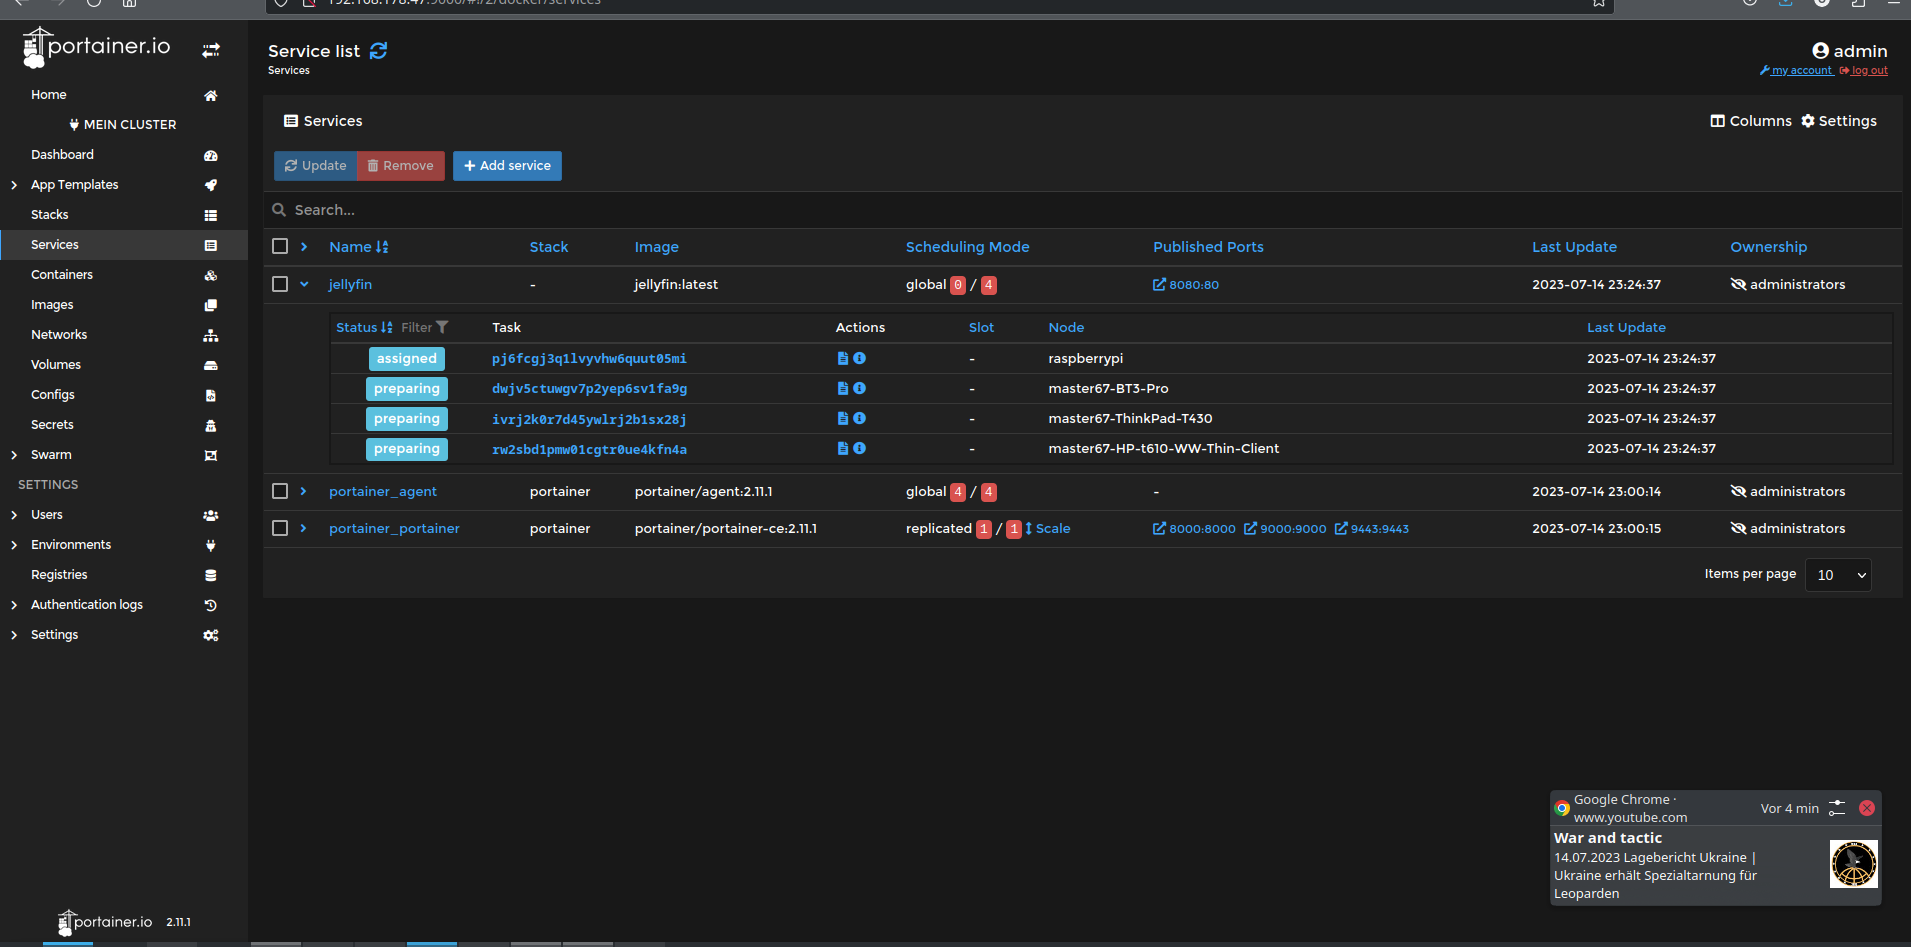Check the portainer_portainer service checkbox
Image resolution: width=1911 pixels, height=947 pixels.
tap(280, 528)
